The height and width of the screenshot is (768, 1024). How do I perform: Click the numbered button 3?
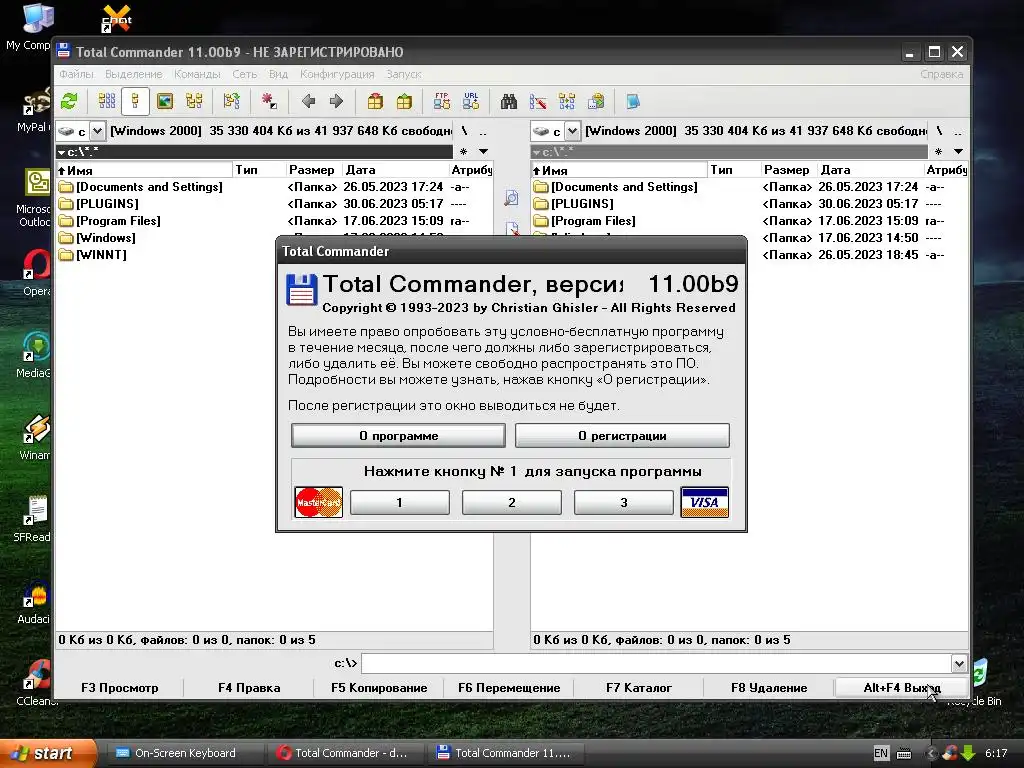[624, 502]
